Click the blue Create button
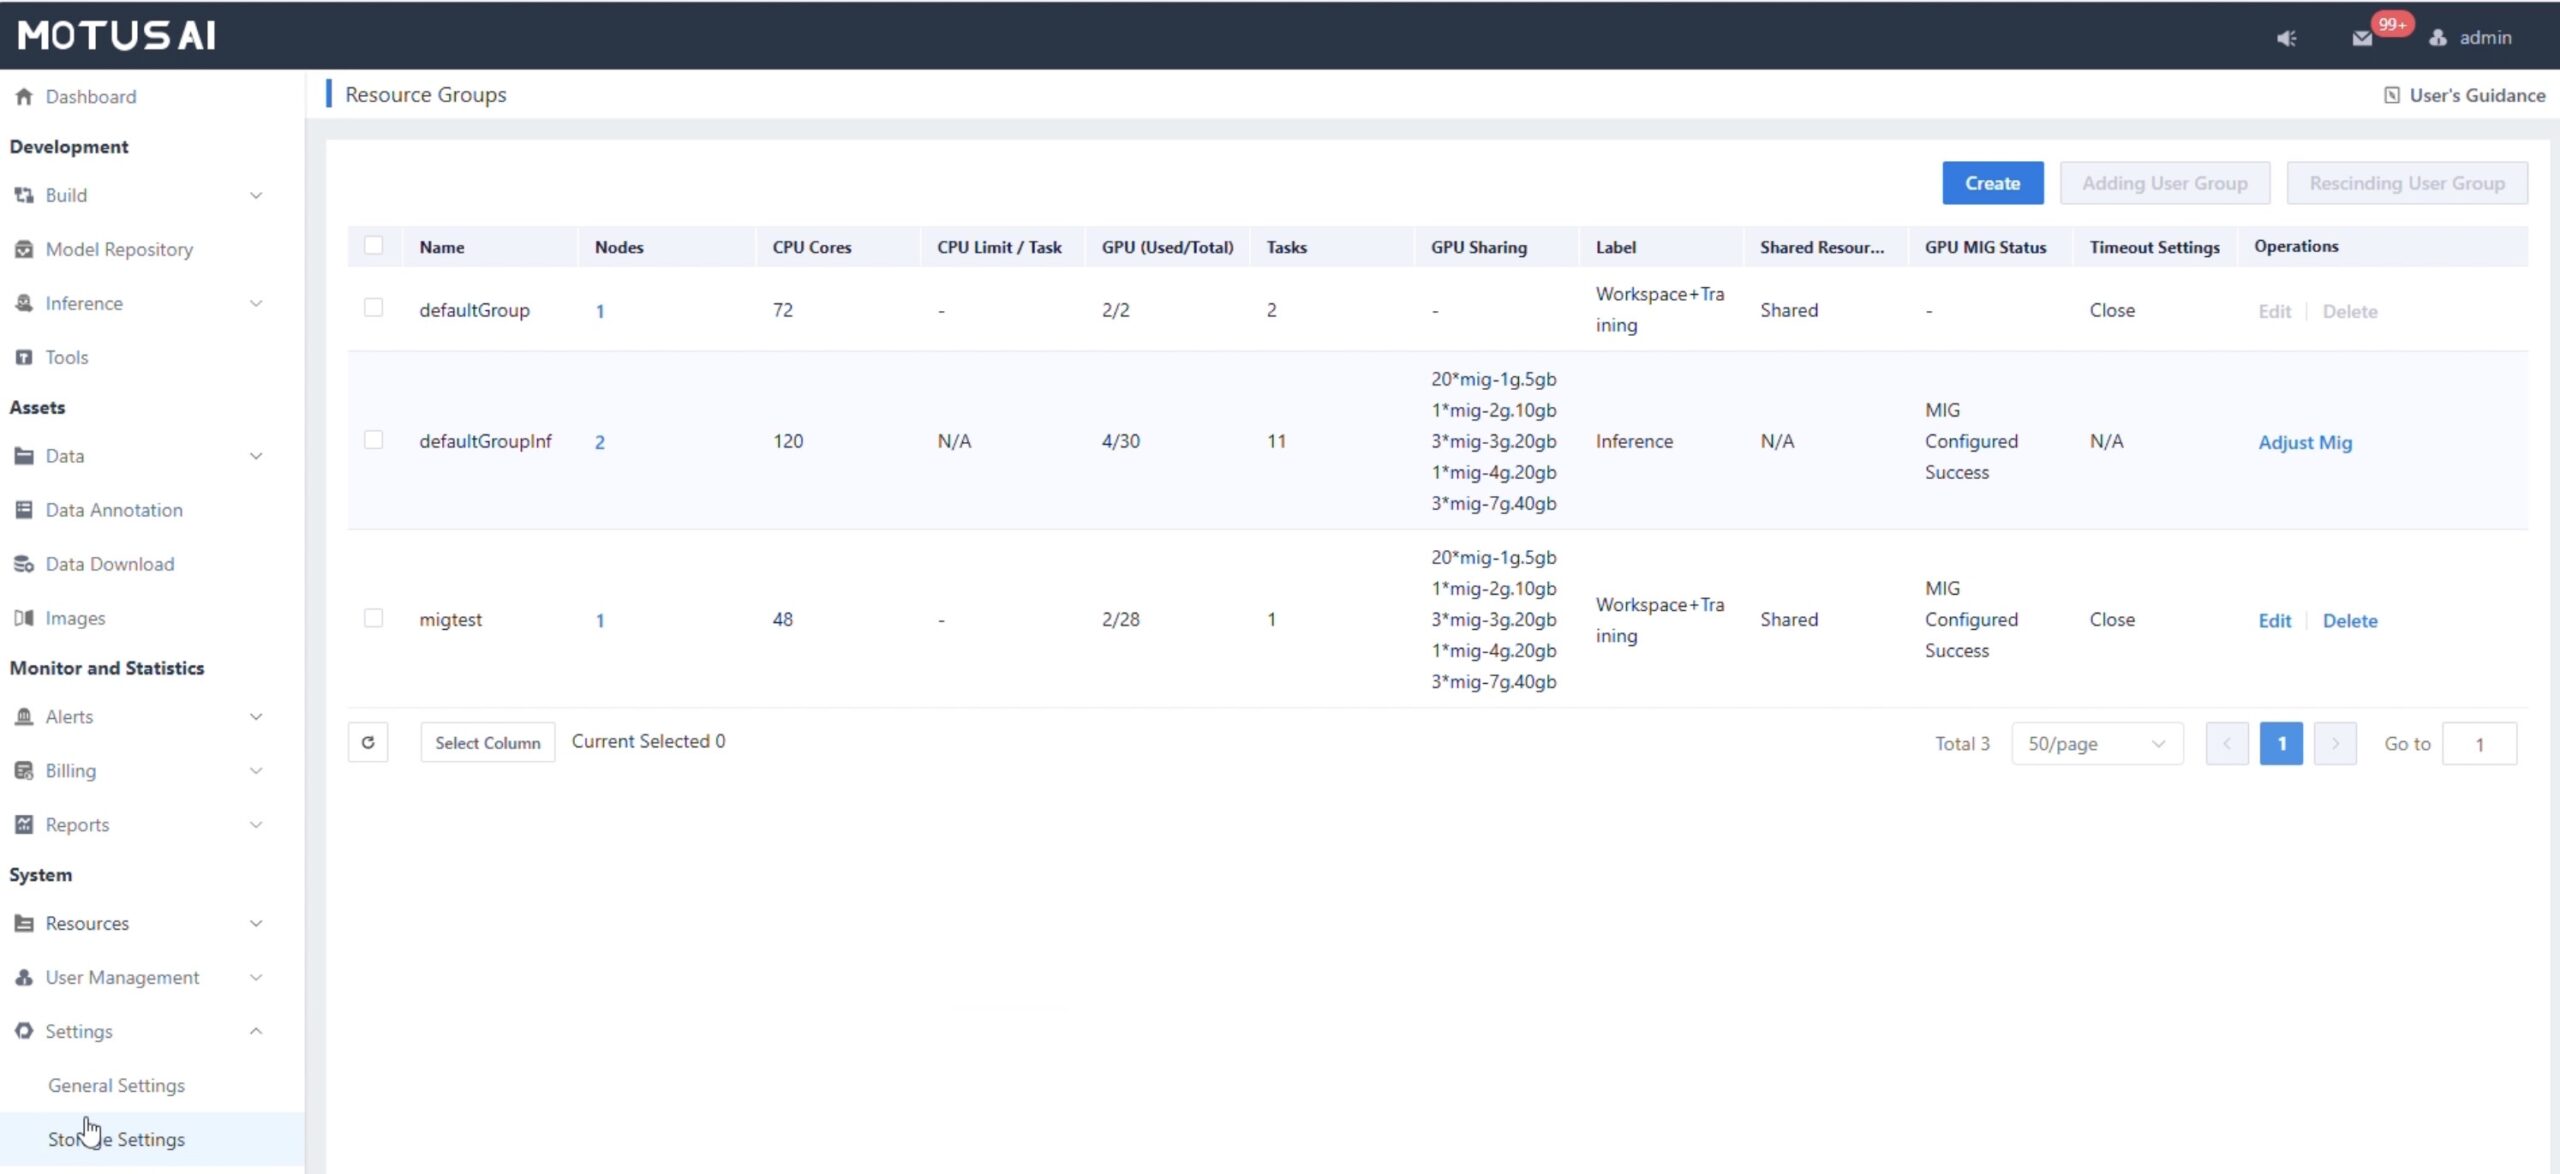The height and width of the screenshot is (1174, 2560). tap(1992, 183)
